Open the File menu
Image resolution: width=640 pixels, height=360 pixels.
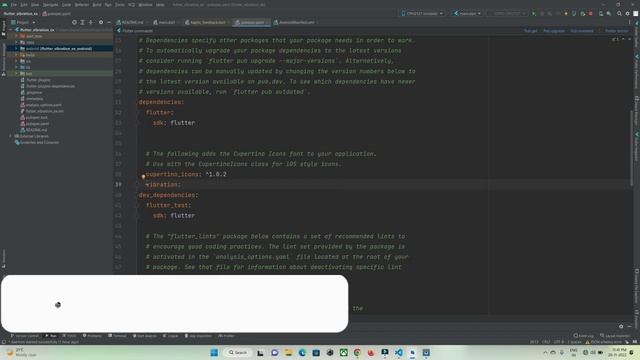[14, 5]
